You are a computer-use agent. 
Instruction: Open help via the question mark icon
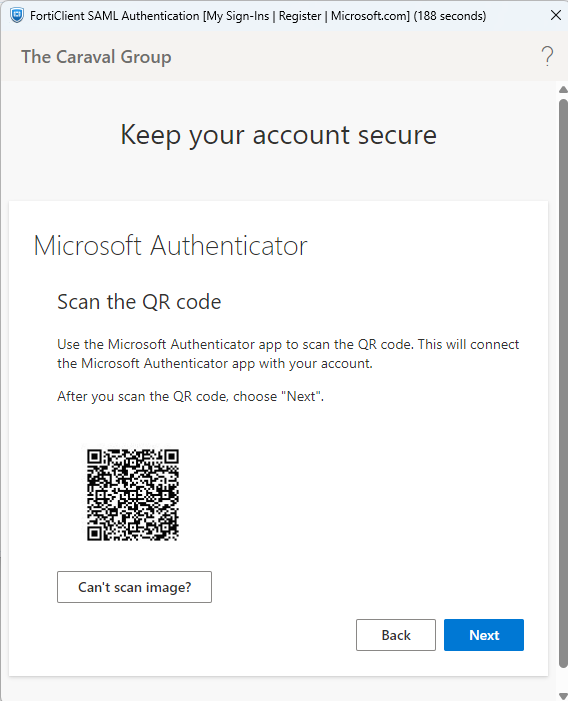pyautogui.click(x=547, y=56)
